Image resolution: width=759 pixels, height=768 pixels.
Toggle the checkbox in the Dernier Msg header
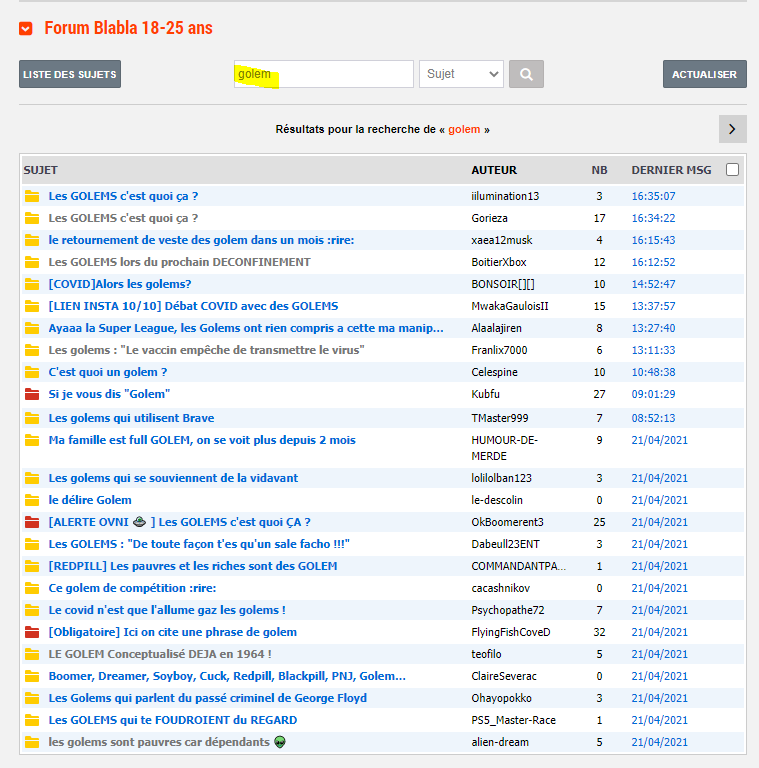732,170
